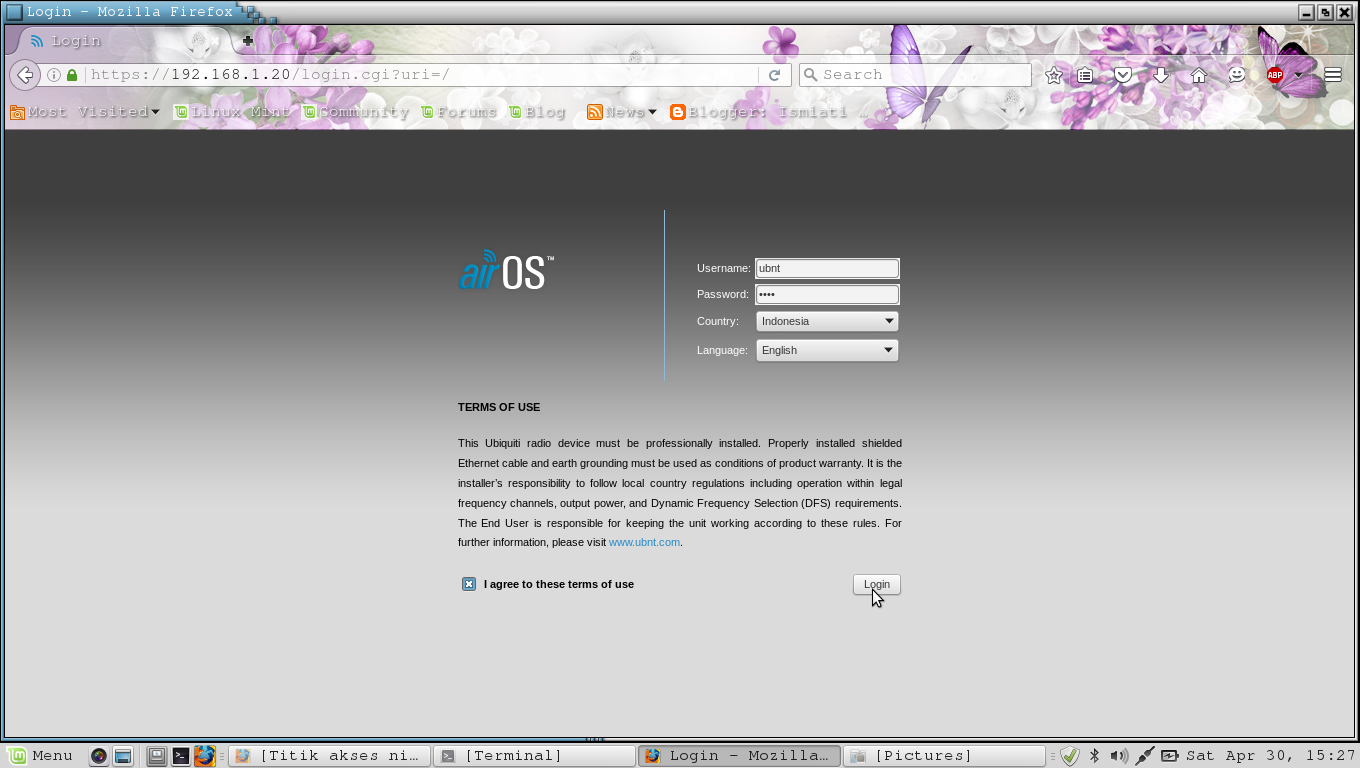
Task: Expand the Language dropdown showing English
Action: pyautogui.click(x=827, y=350)
